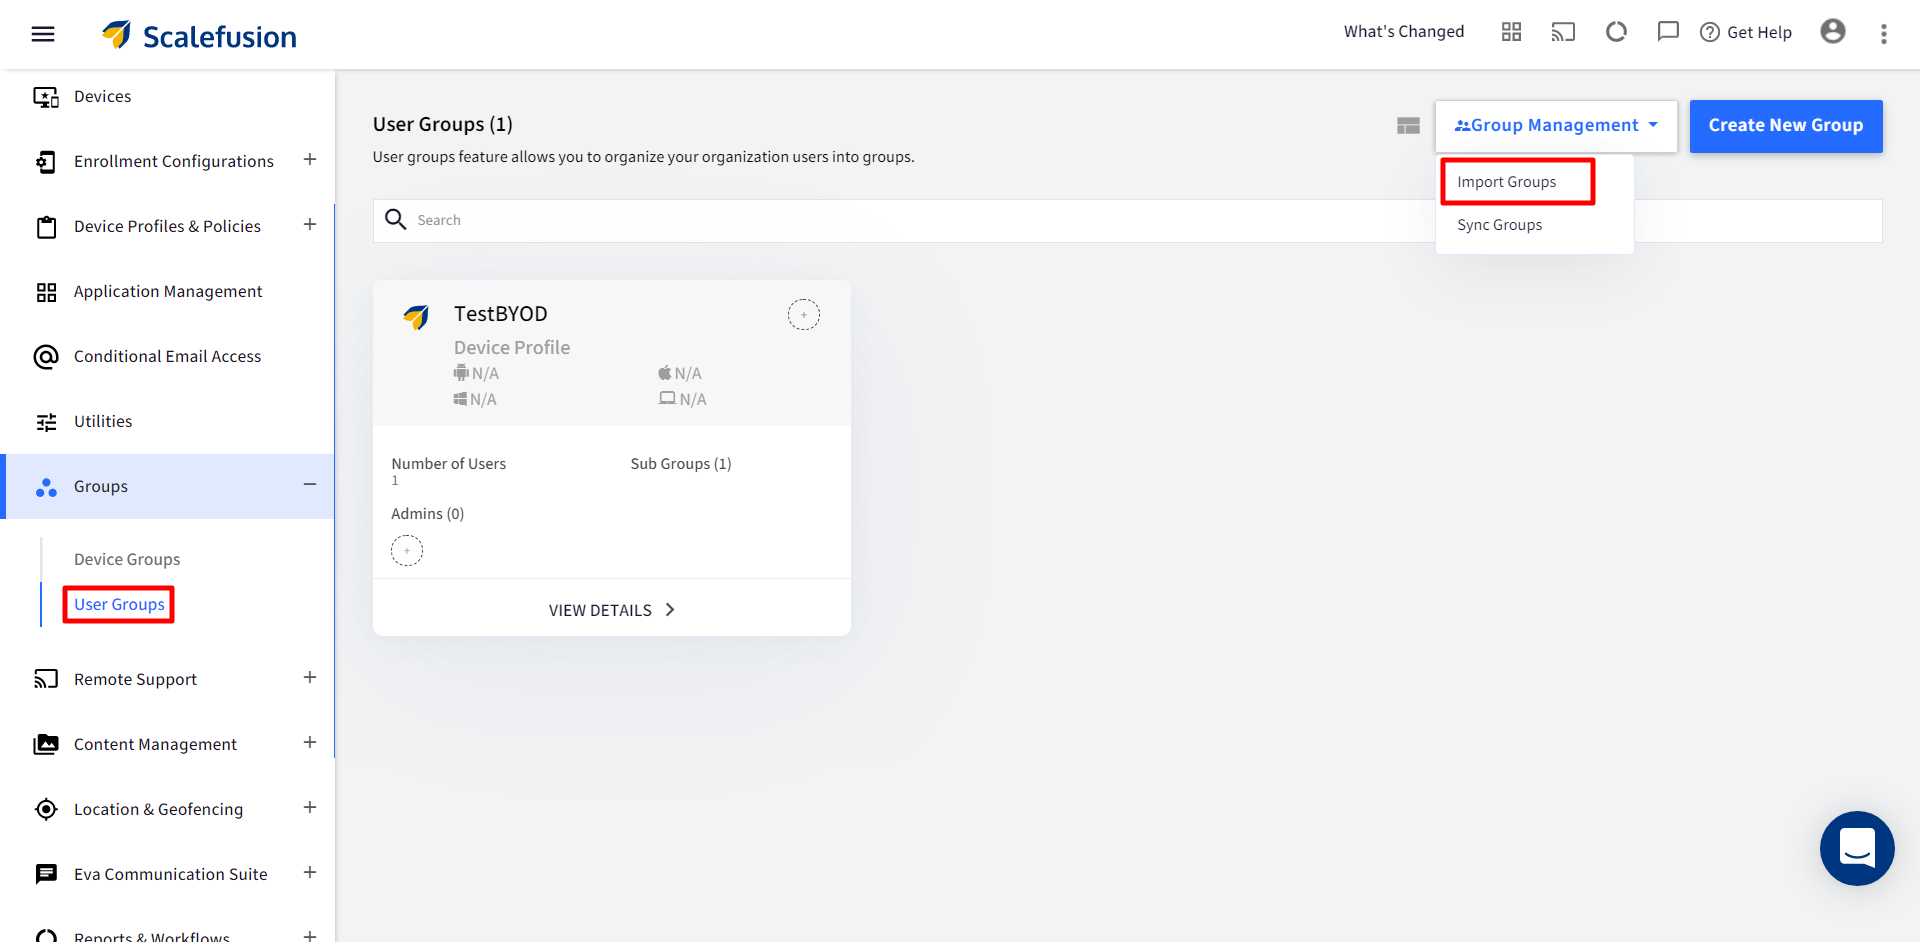Click the Number of Users label
Screen dimensions: 1920x942
click(449, 464)
